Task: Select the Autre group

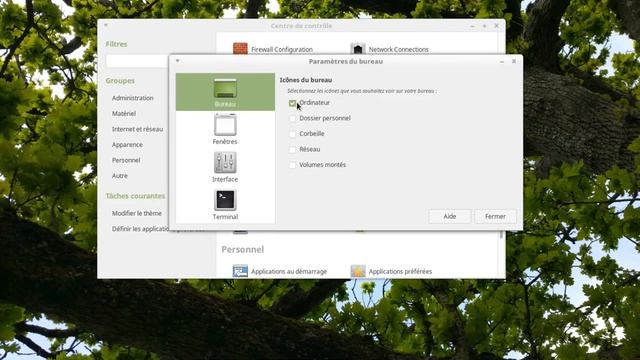Action: click(x=120, y=176)
